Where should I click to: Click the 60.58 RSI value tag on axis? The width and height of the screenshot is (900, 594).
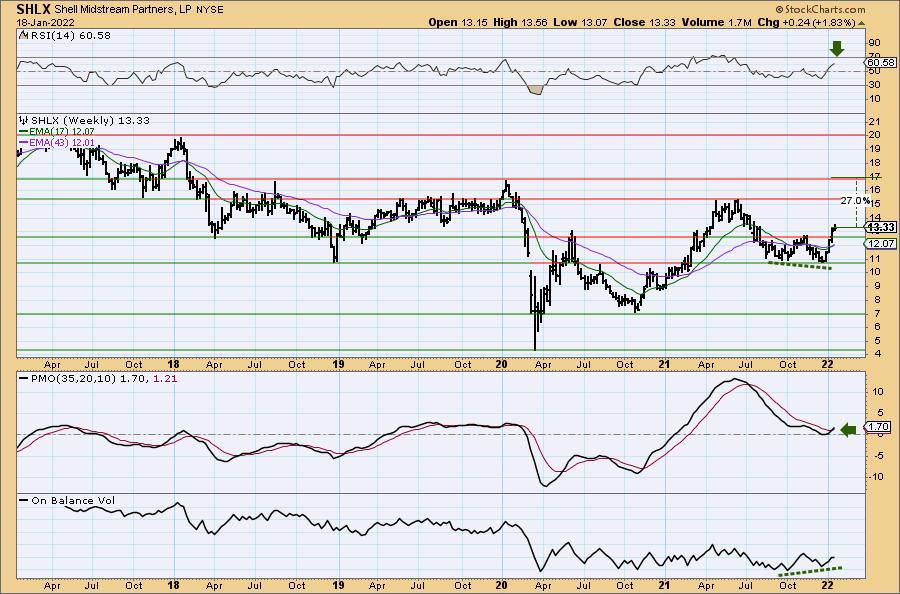pos(880,63)
